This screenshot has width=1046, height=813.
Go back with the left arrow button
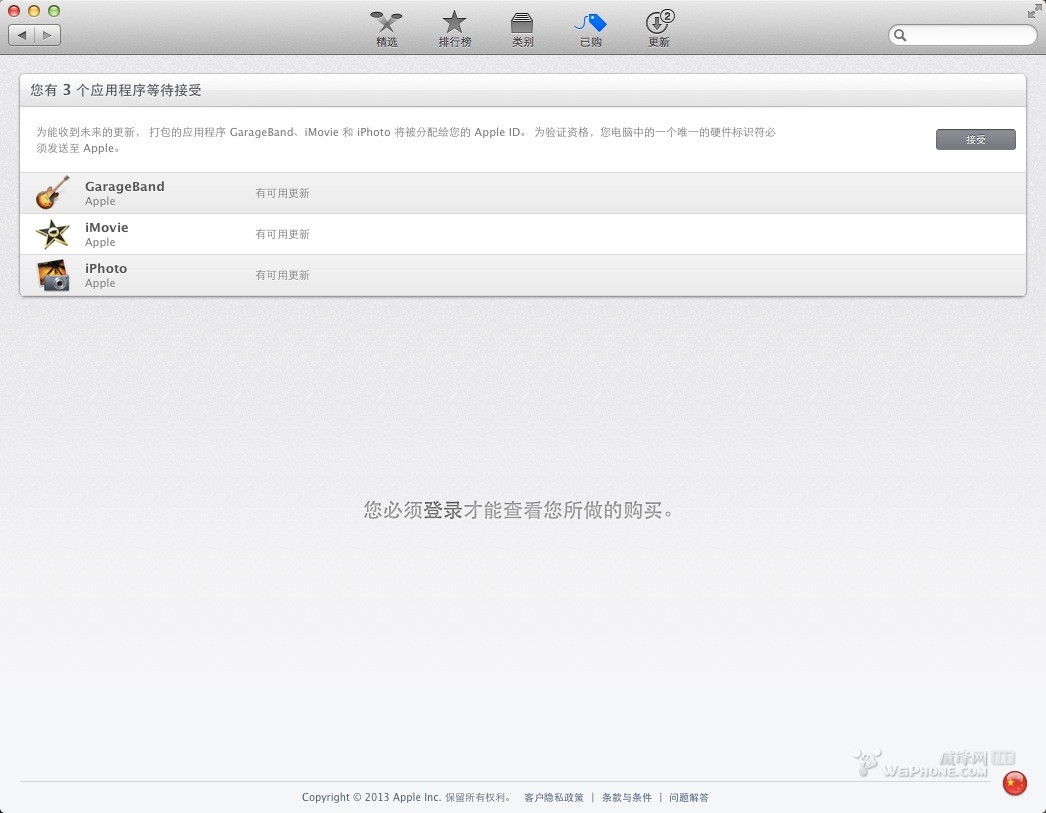pos(21,35)
